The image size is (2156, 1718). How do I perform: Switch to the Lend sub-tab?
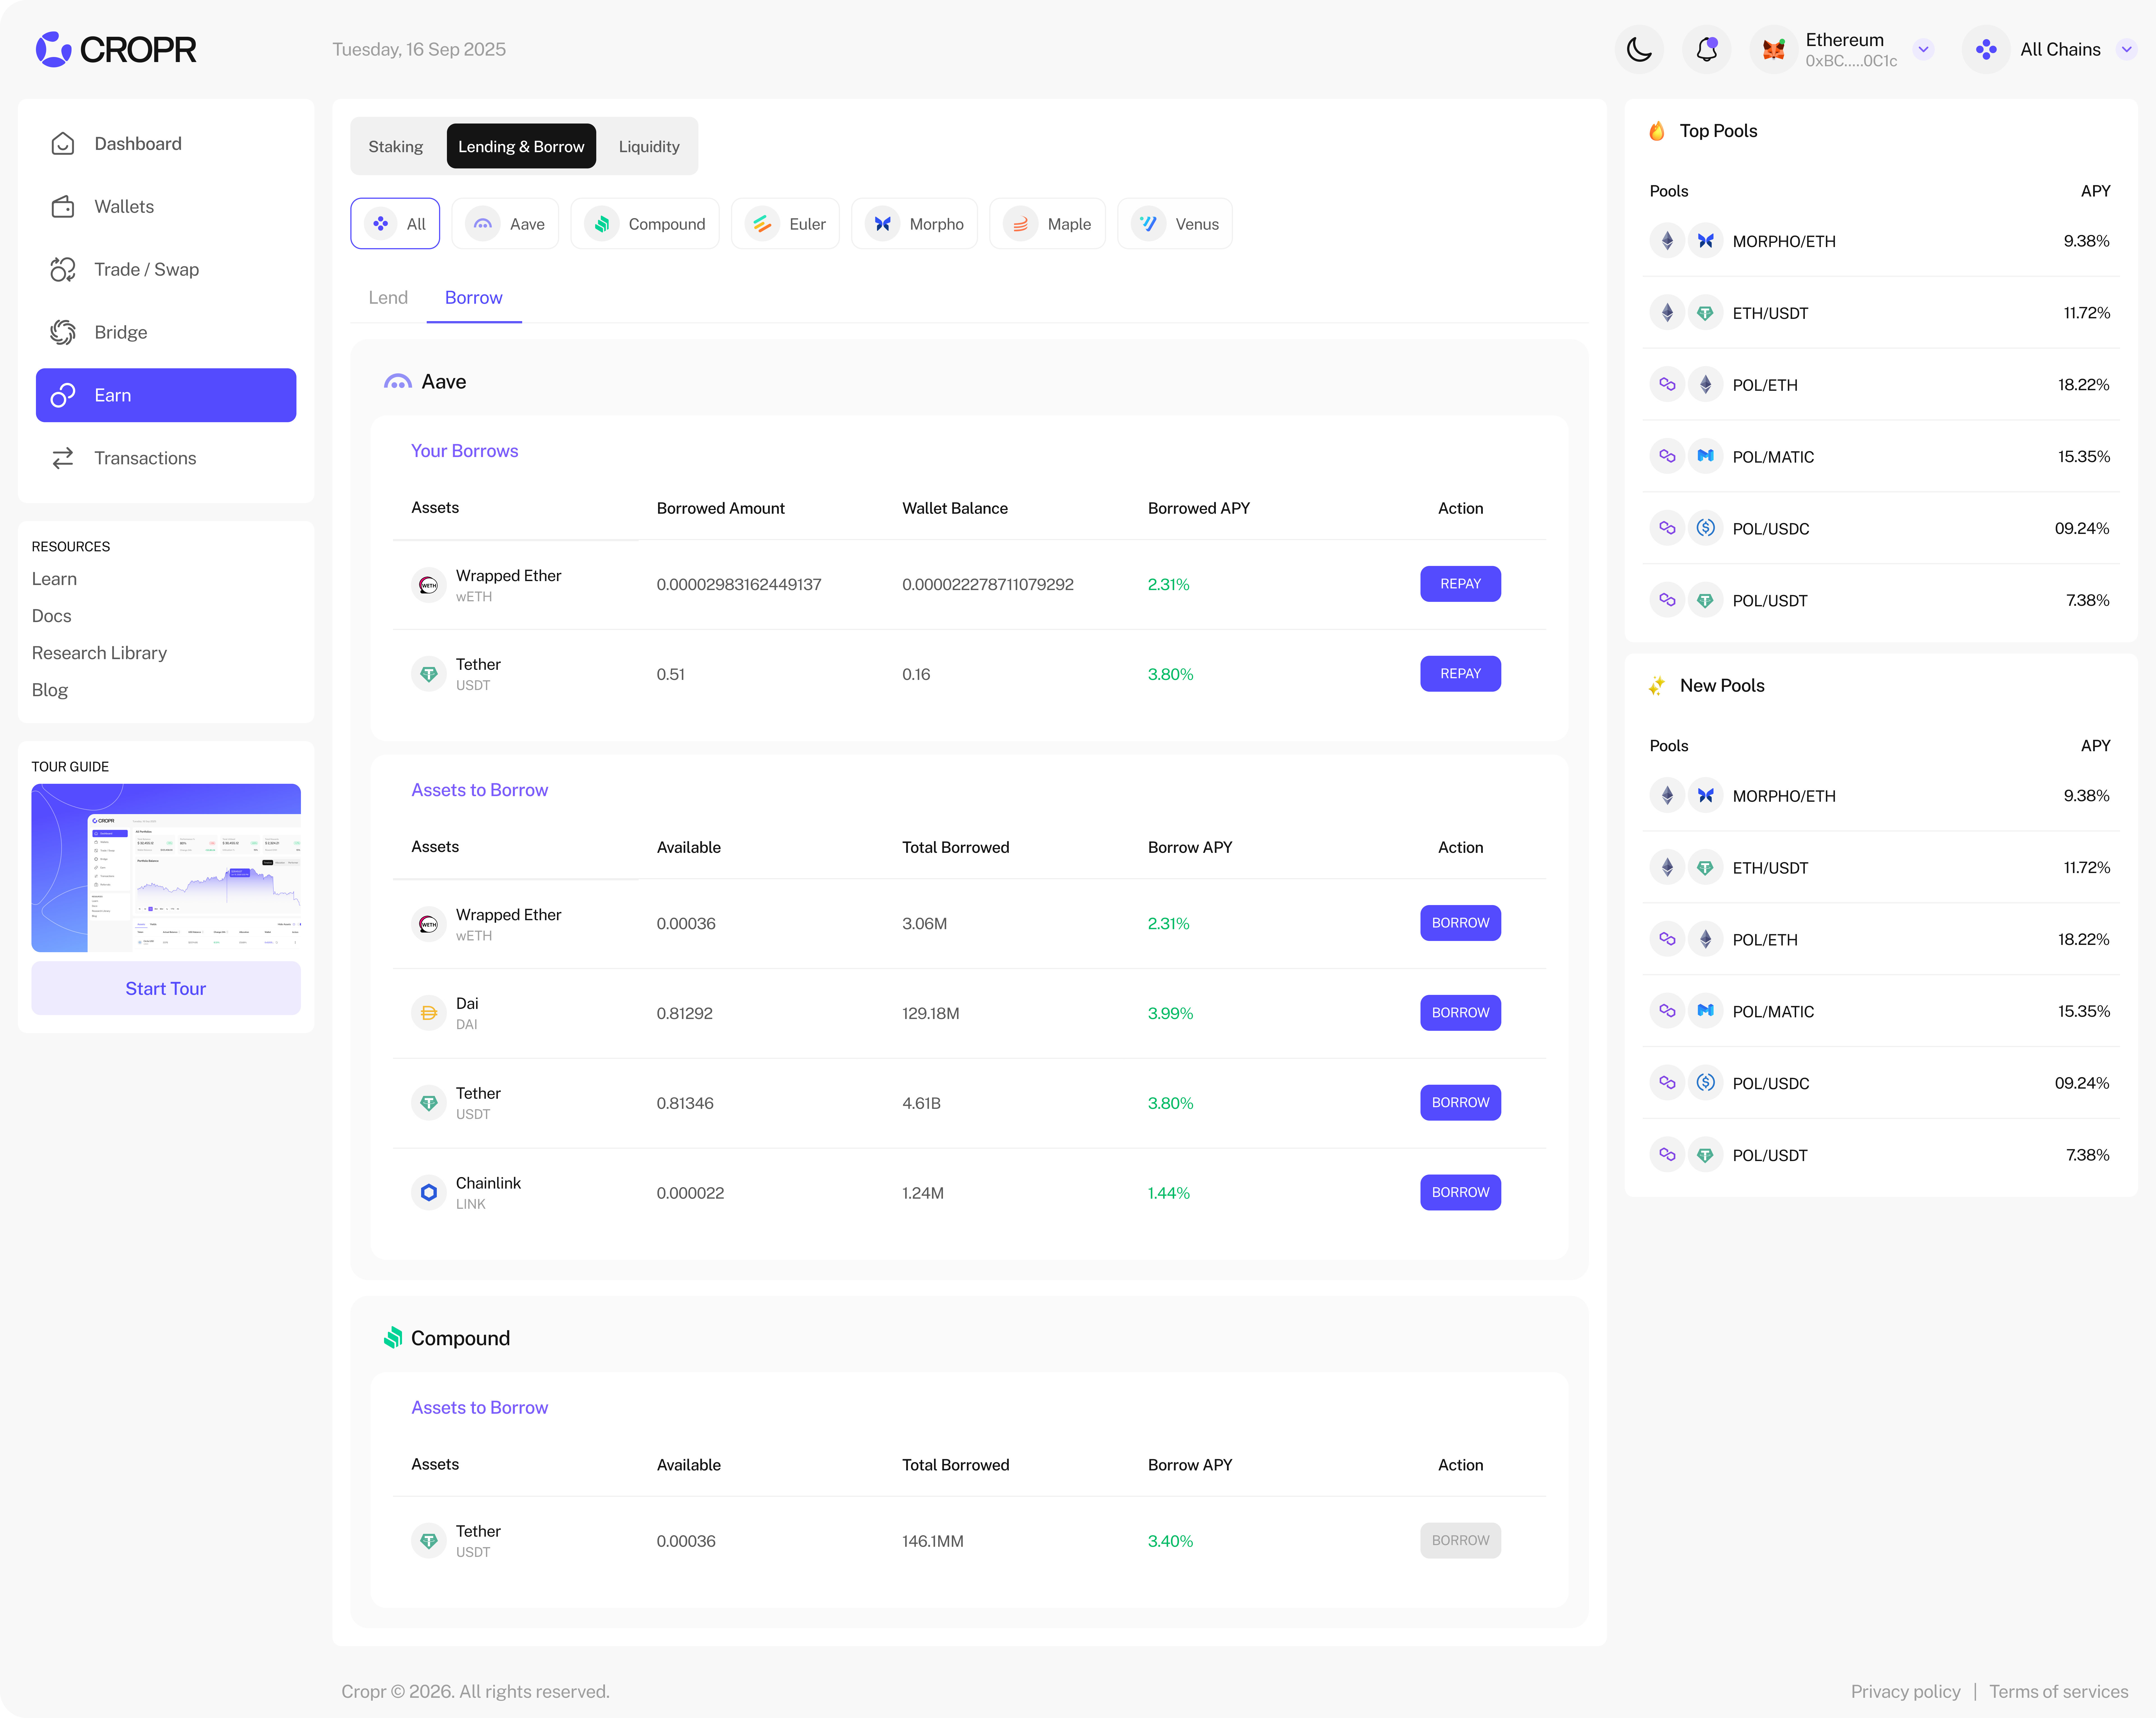[388, 298]
